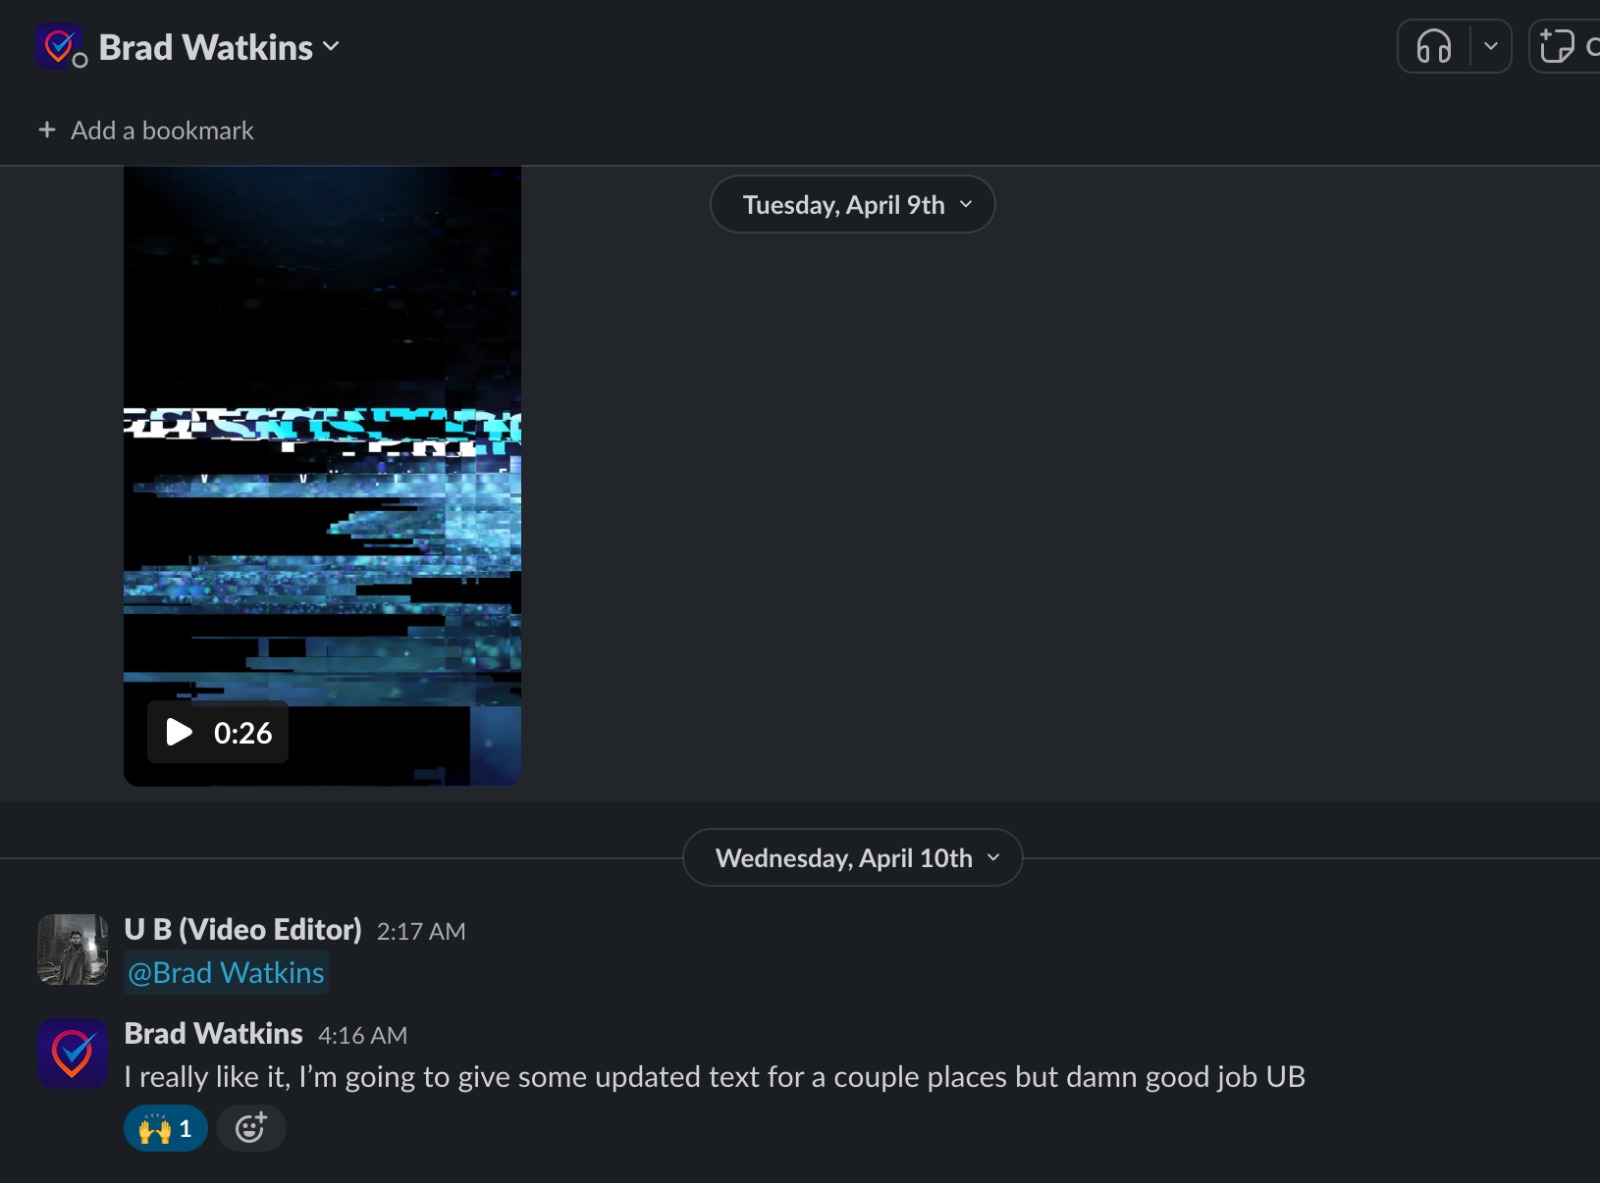Click the plus icon beside Add a bookmark
Screen dimensions: 1600x1183
point(46,130)
